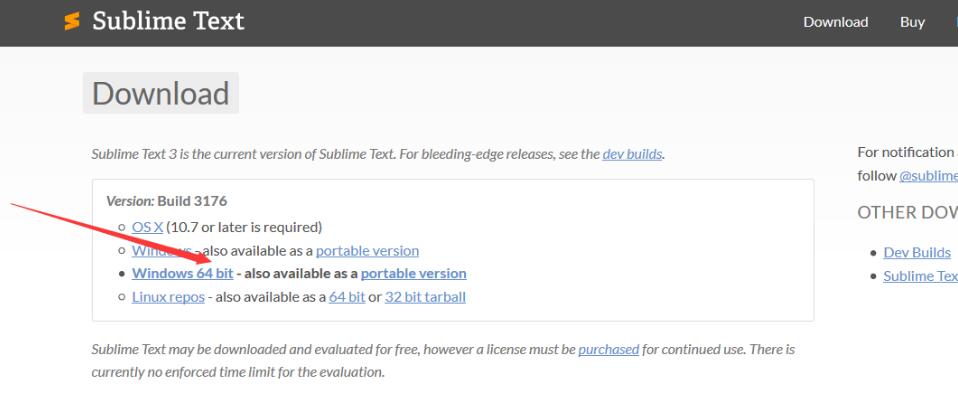
Task: Follow the dev builds link in intro sentence
Action: pyautogui.click(x=632, y=154)
